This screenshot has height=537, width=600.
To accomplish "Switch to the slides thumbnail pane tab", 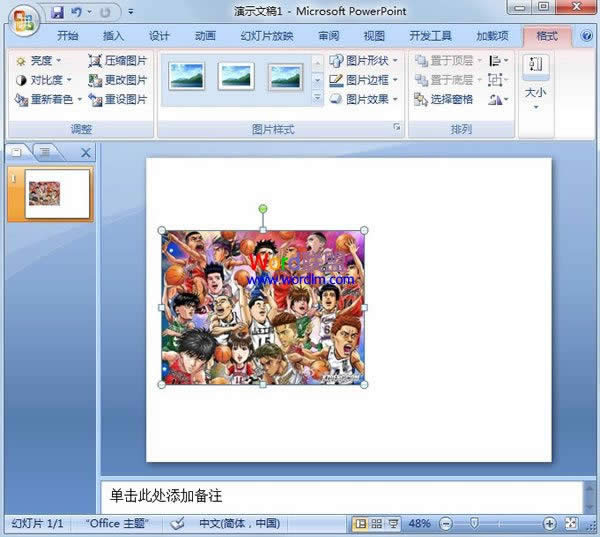I will (x=17, y=153).
